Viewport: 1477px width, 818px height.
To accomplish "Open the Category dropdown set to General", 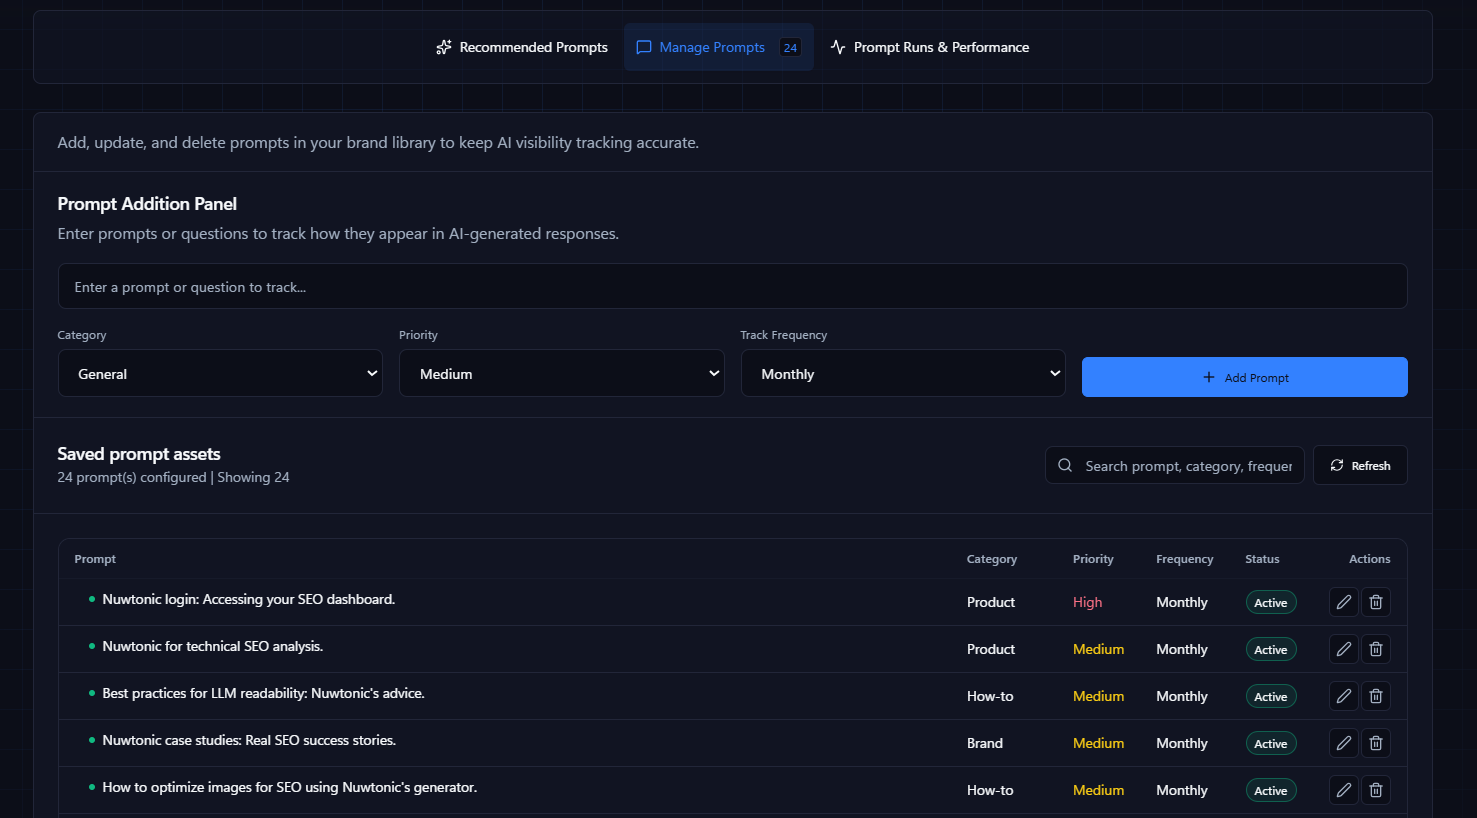I will [220, 373].
